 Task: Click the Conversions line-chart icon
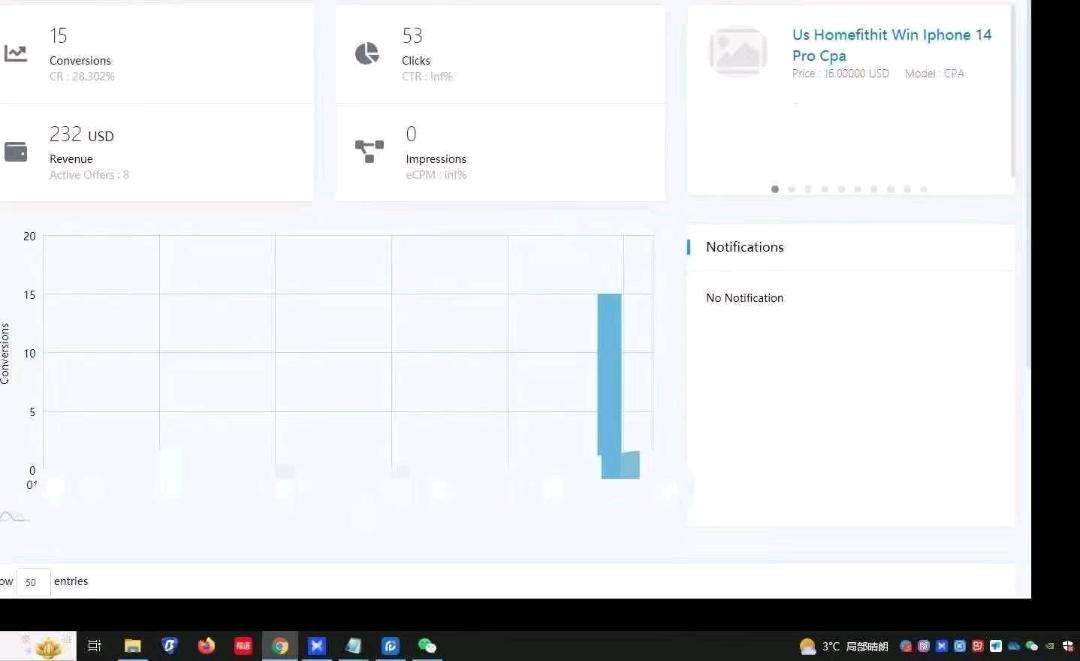[x=15, y=53]
